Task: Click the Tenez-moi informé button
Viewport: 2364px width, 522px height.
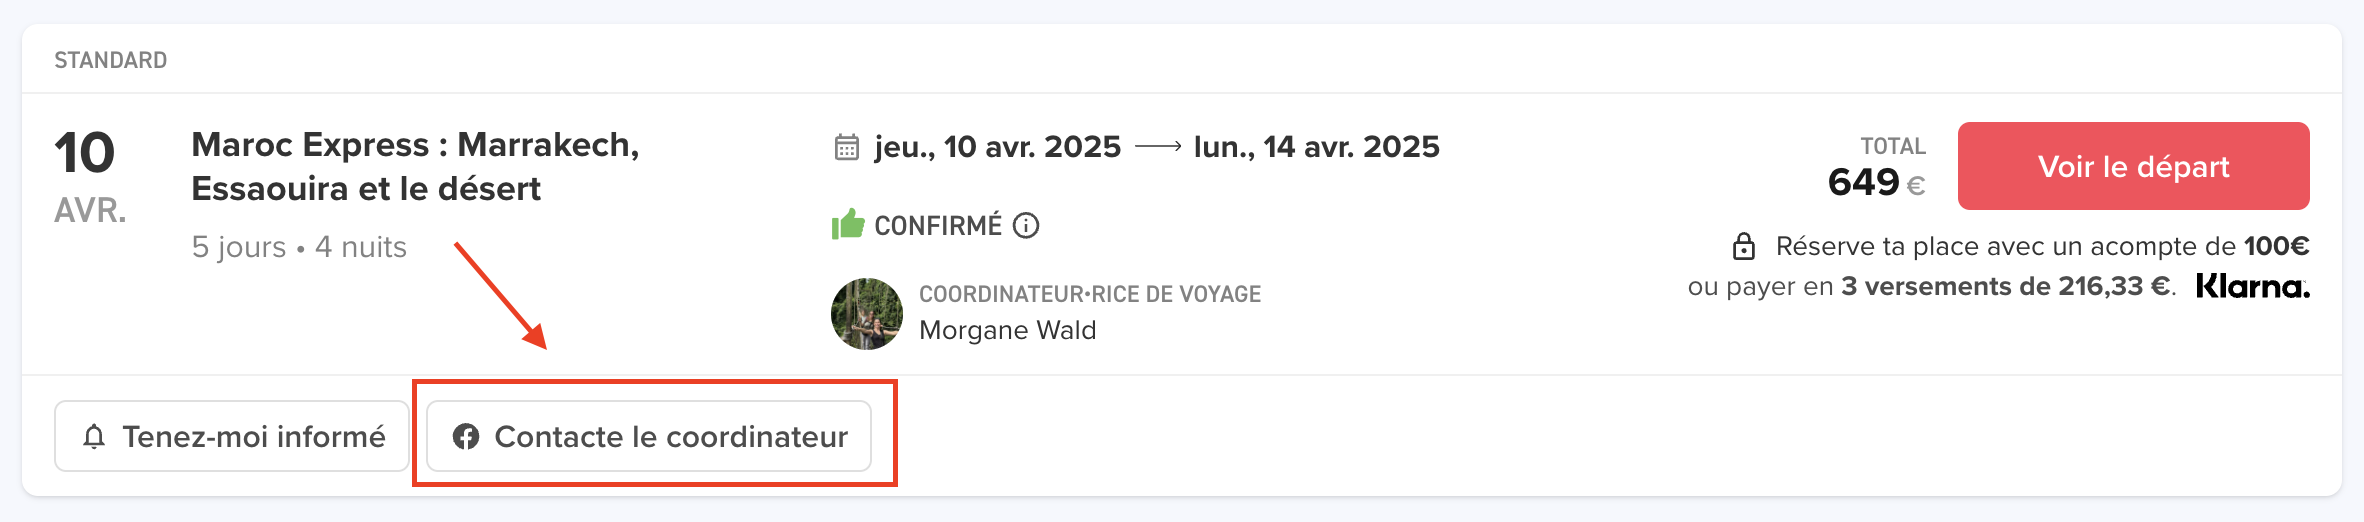Action: [232, 436]
